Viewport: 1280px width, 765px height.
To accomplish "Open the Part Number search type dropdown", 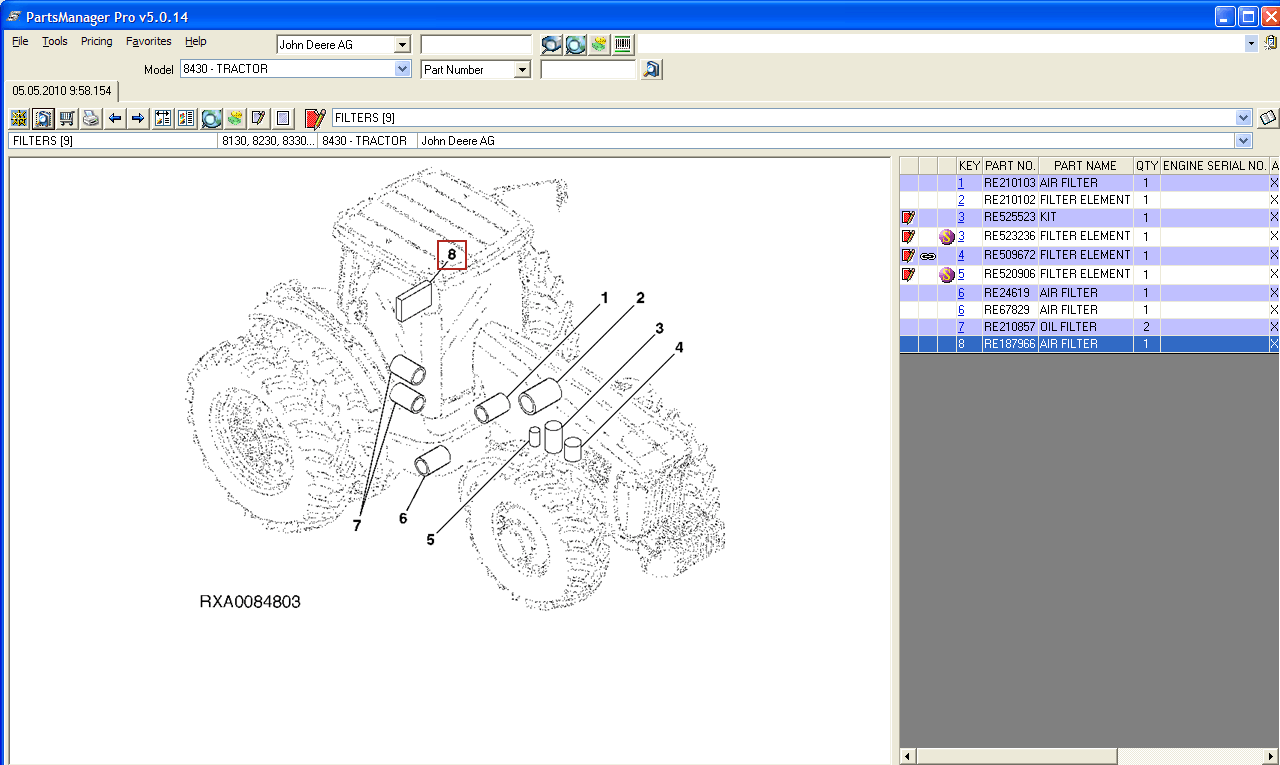I will point(521,69).
